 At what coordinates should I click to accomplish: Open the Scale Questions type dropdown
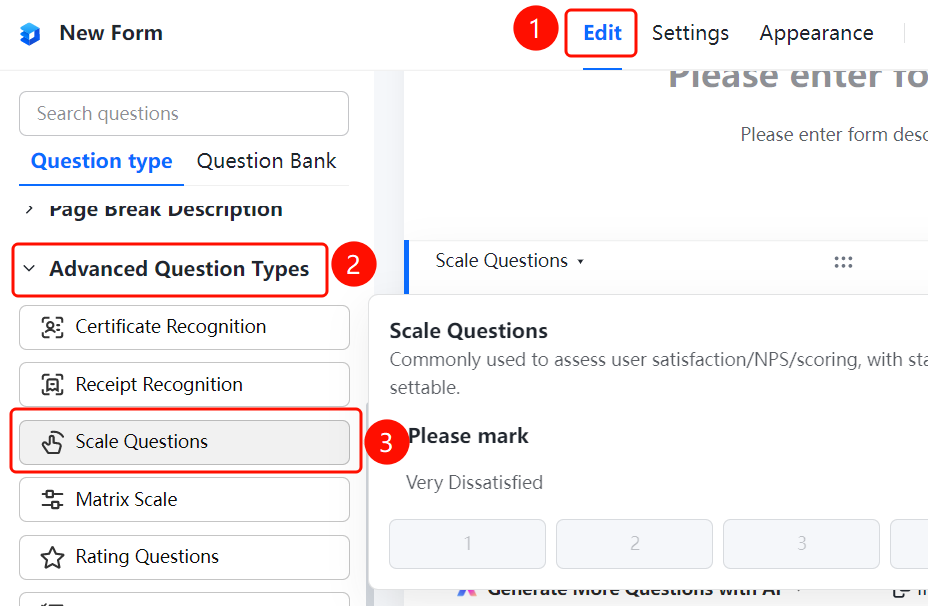510,261
